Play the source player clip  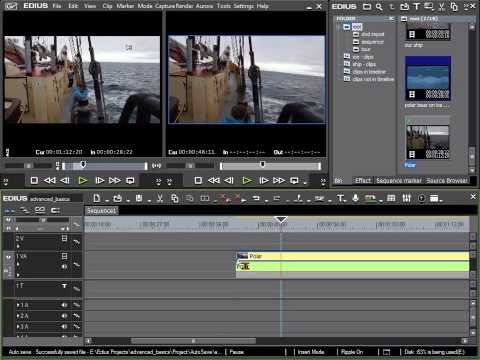pyautogui.click(x=82, y=180)
